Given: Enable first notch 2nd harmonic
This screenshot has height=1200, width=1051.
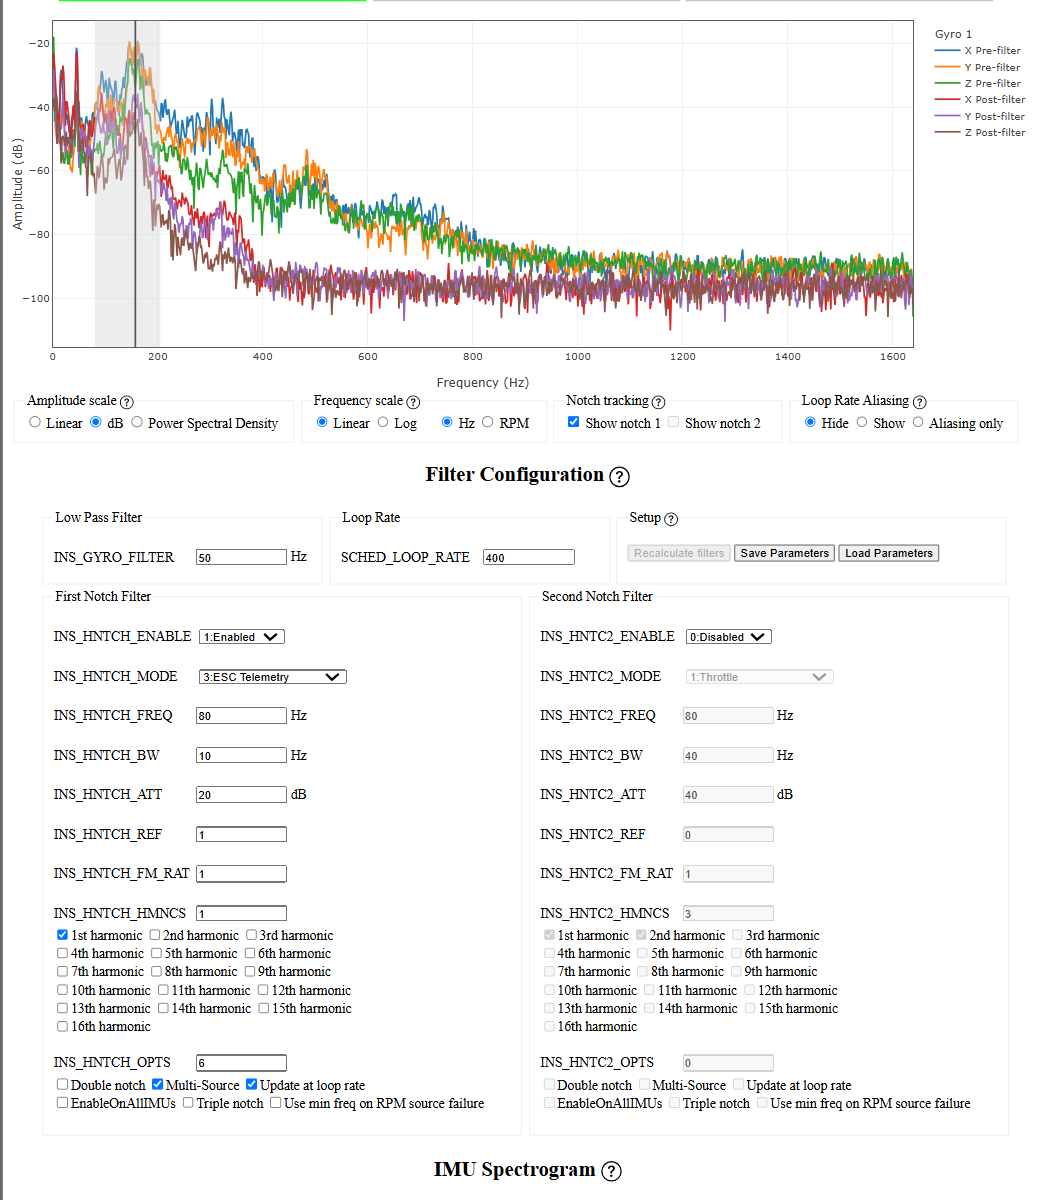Looking at the screenshot, I should pos(155,935).
